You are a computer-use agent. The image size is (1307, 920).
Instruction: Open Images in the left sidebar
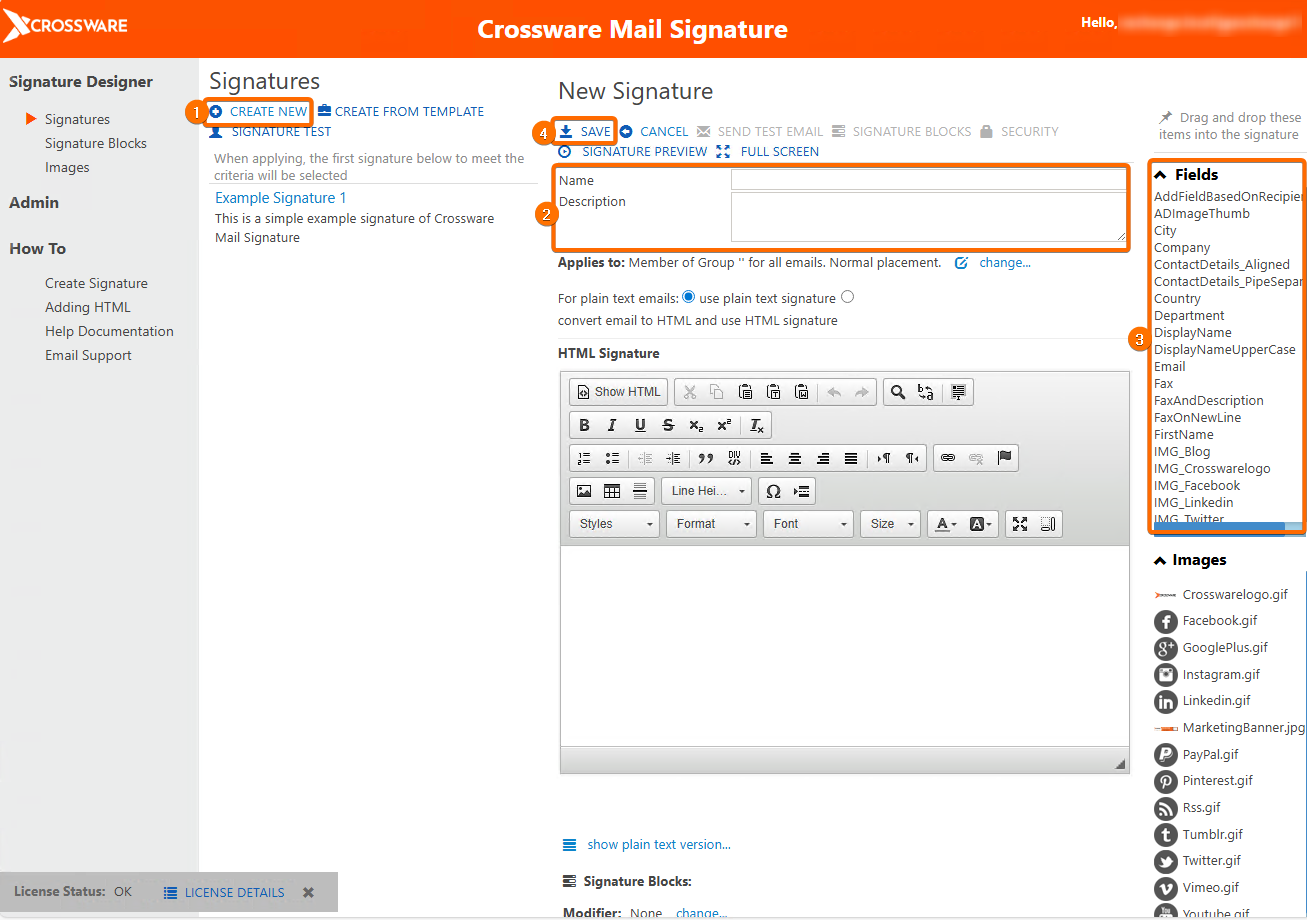click(x=67, y=167)
